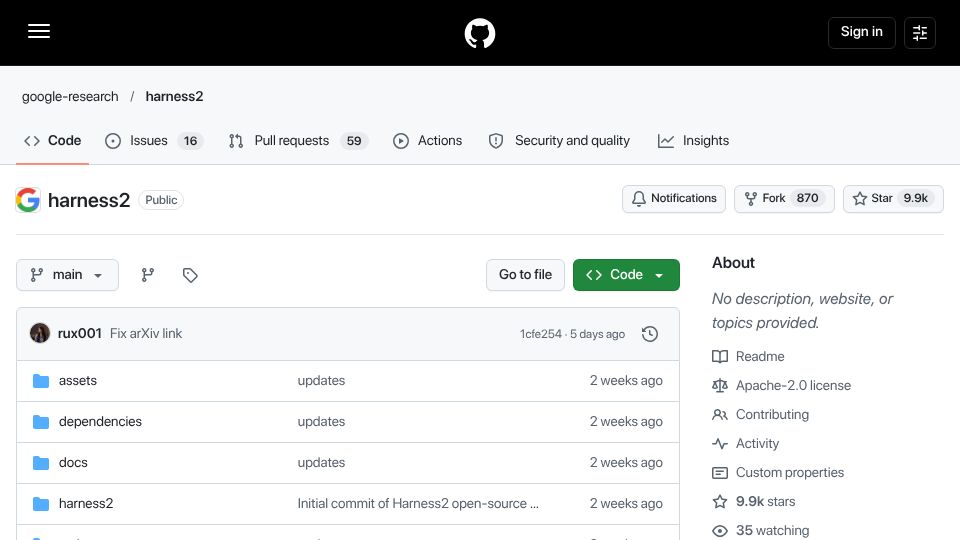This screenshot has height=540, width=960.
Task: Open the appearance settings sliders icon
Action: coord(920,32)
